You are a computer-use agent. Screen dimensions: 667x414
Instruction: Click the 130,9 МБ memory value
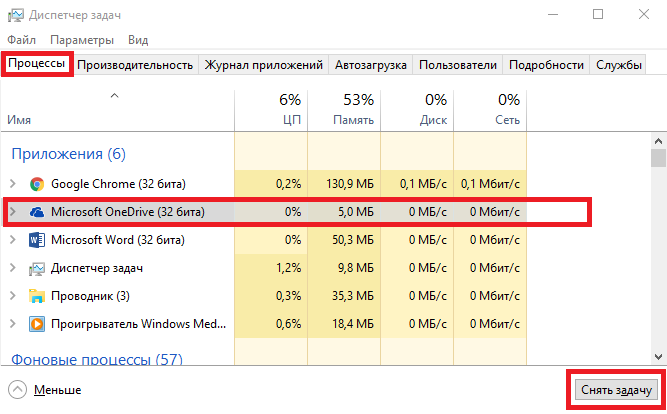tap(350, 184)
